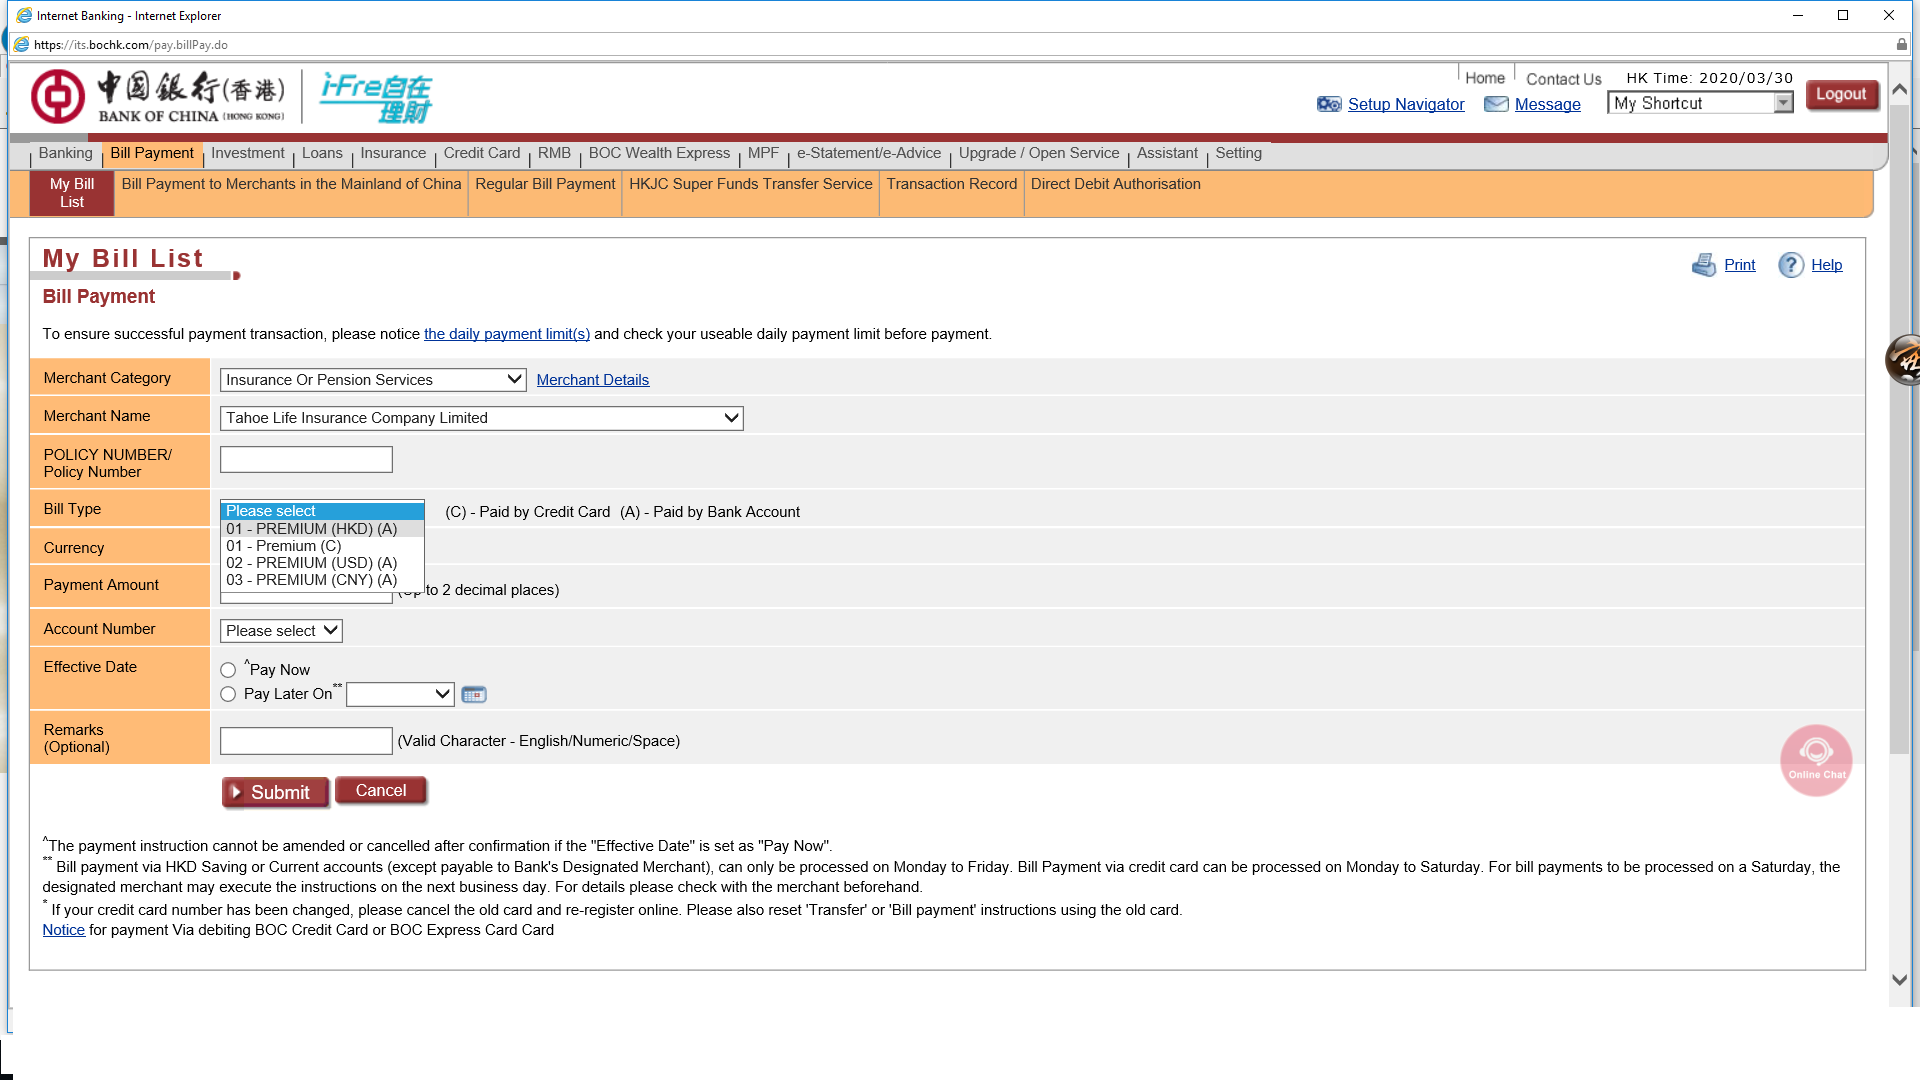Click the Setup Navigator icon

tap(1329, 104)
